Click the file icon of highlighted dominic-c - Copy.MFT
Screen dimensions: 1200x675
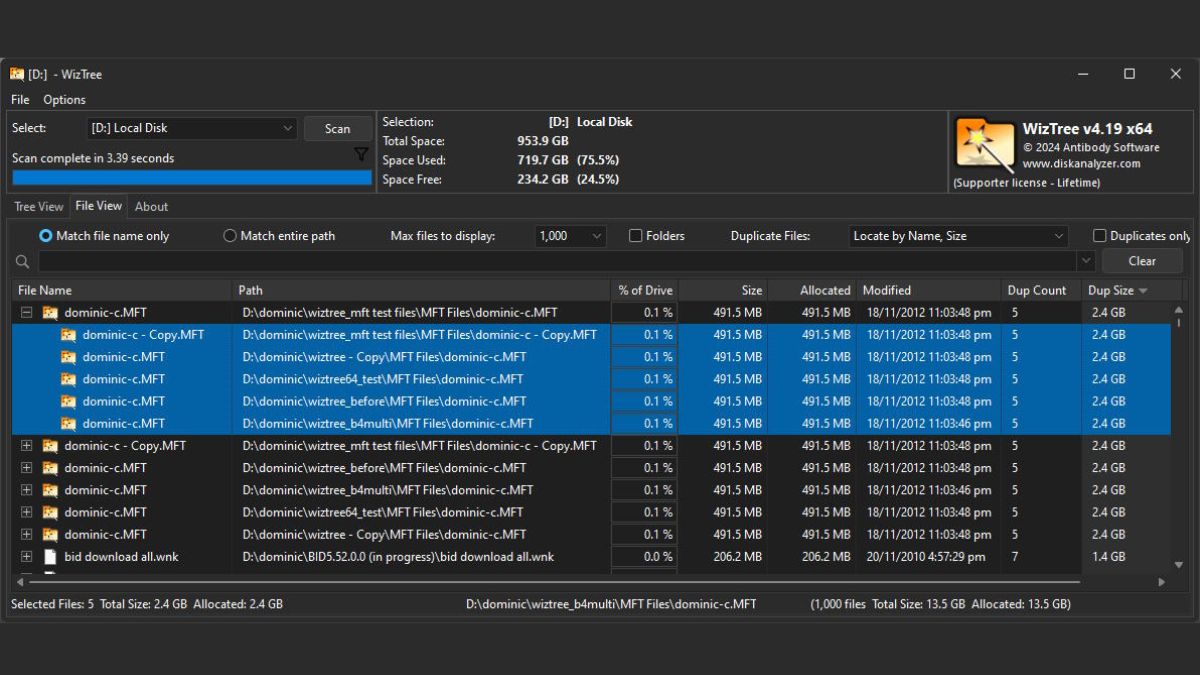68,335
